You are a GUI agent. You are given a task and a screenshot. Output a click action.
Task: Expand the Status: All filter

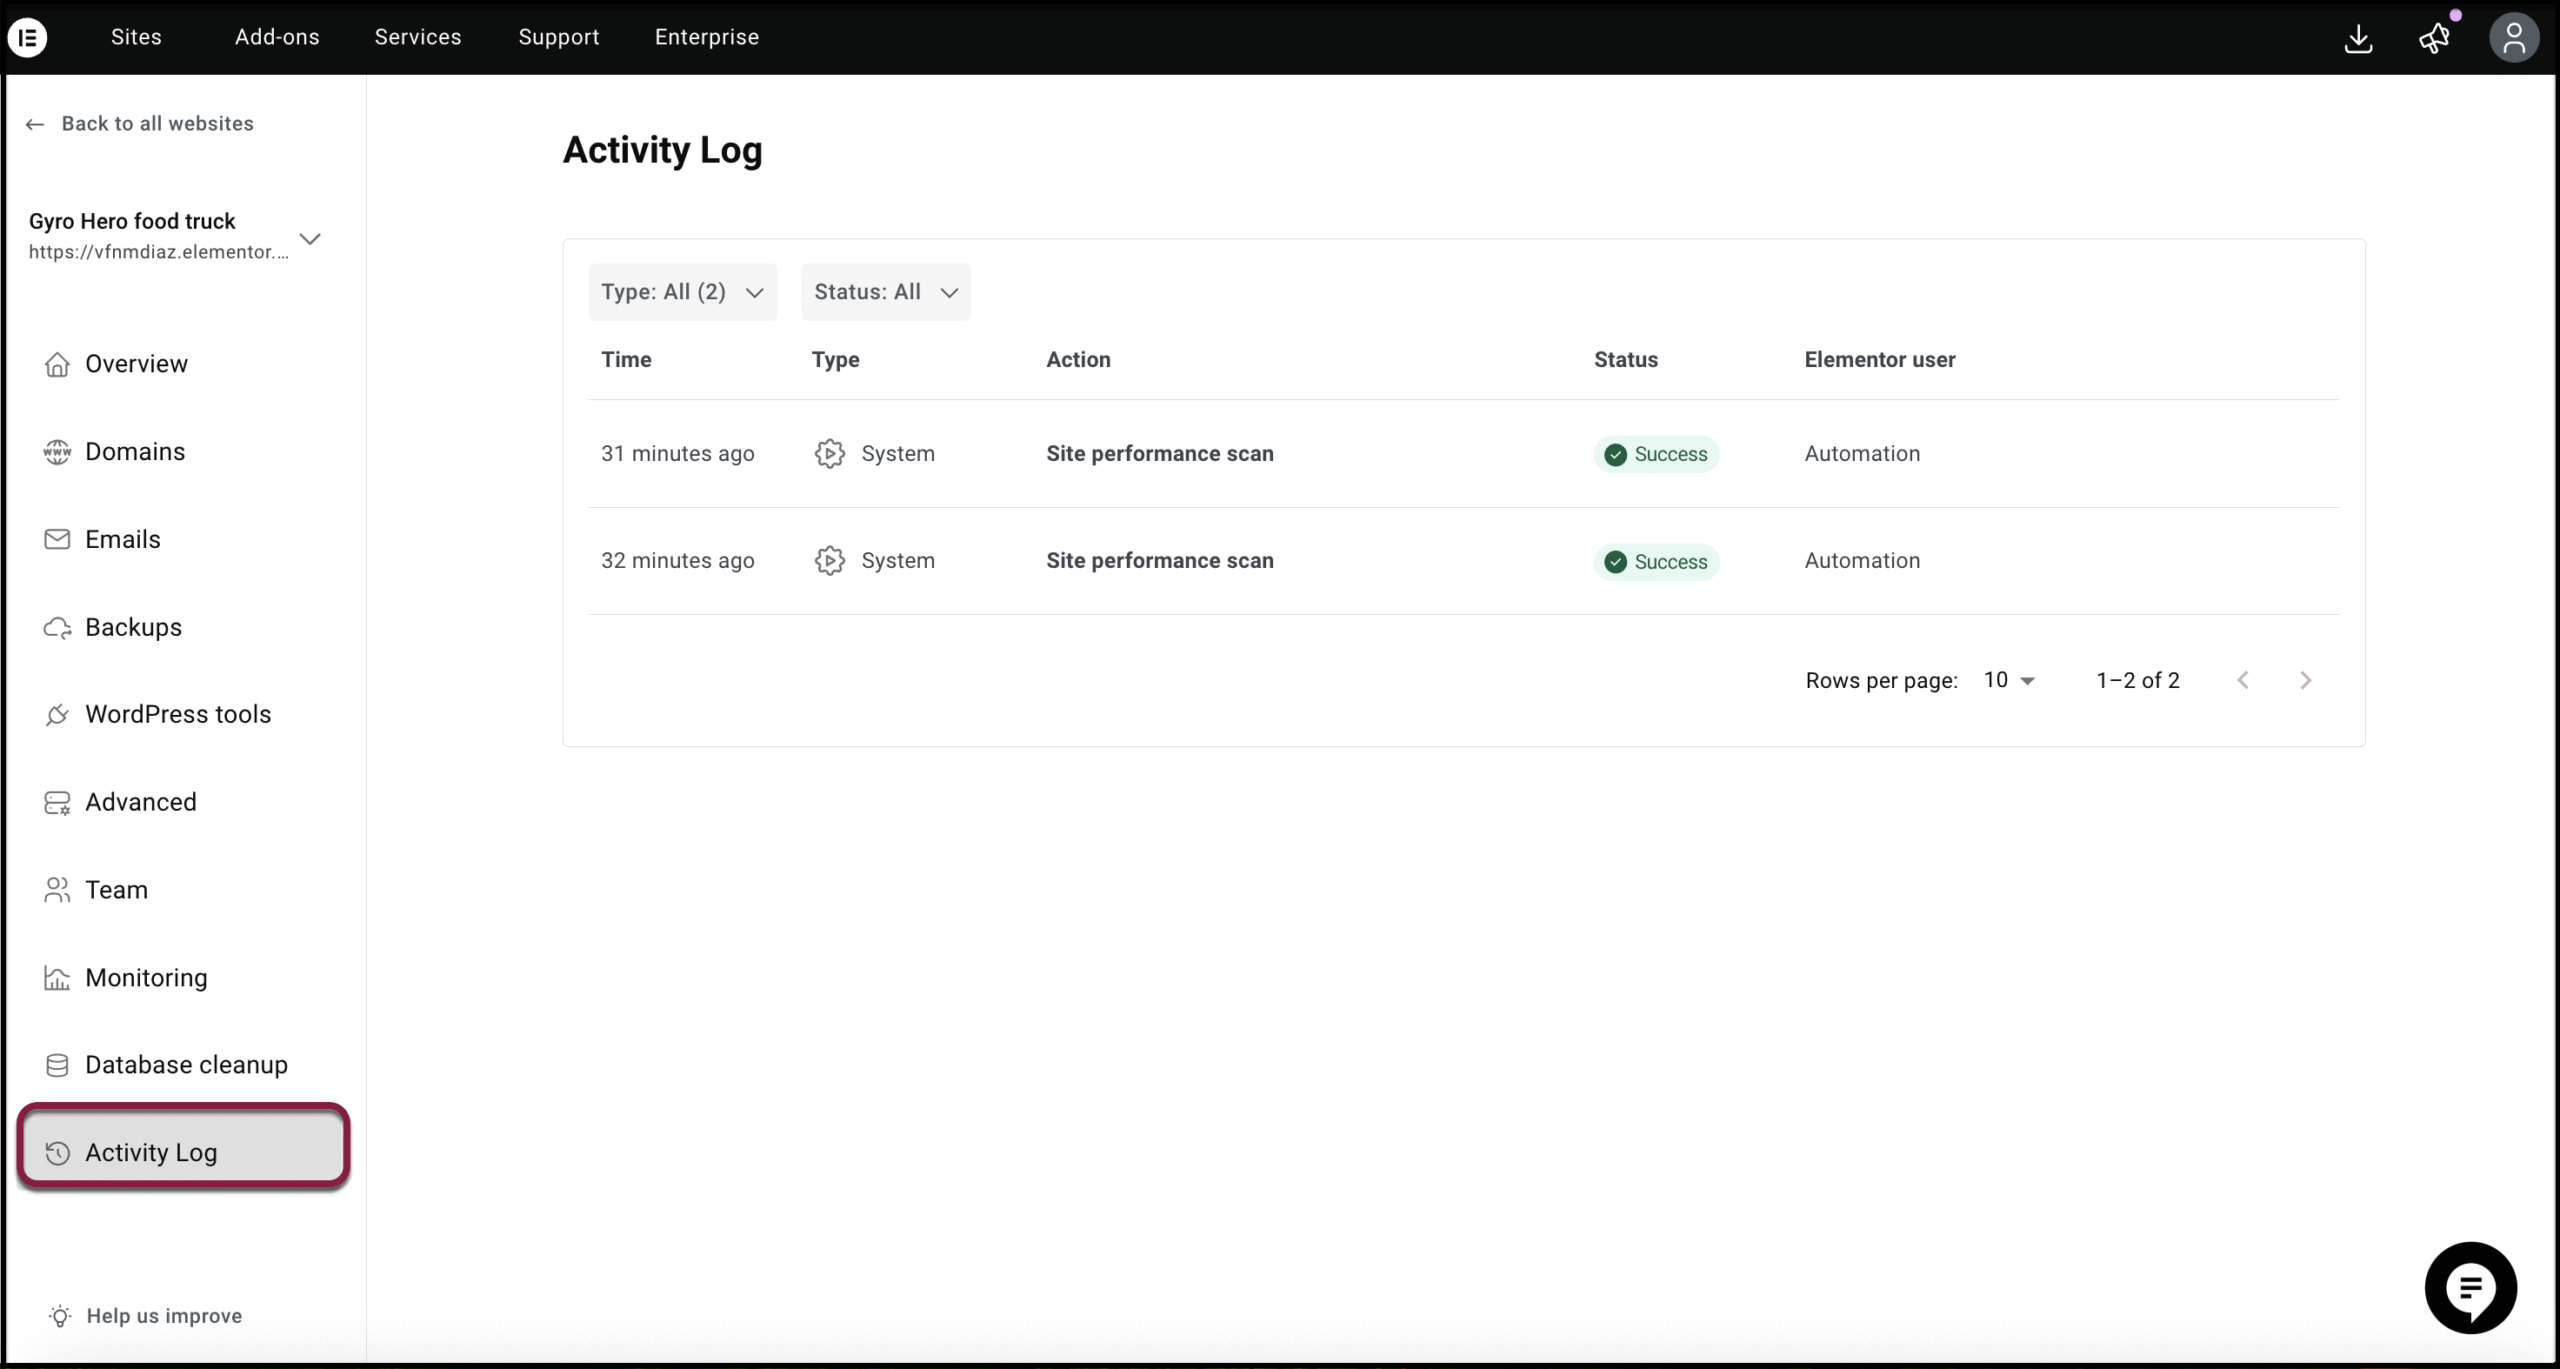pos(885,292)
